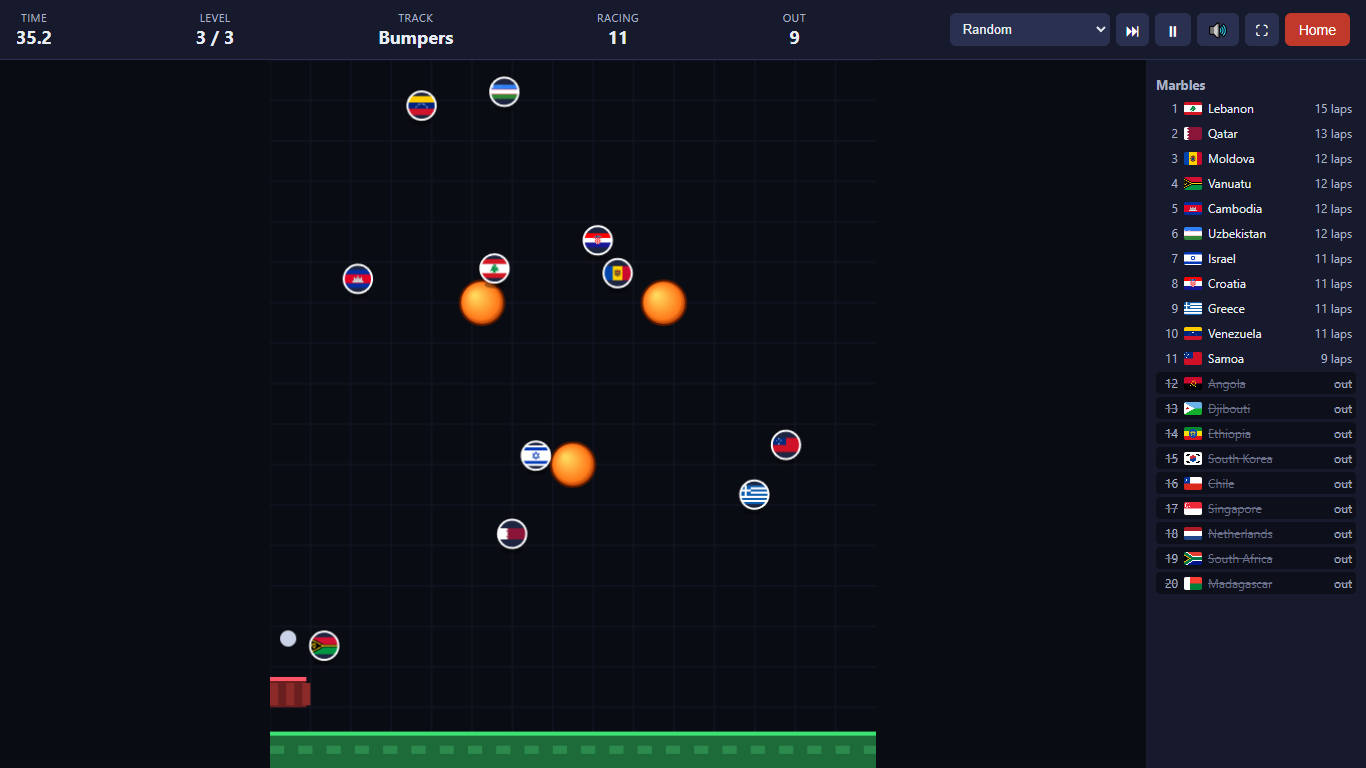Click the Cambodia marble on the track
The image size is (1366, 768).
coord(358,279)
